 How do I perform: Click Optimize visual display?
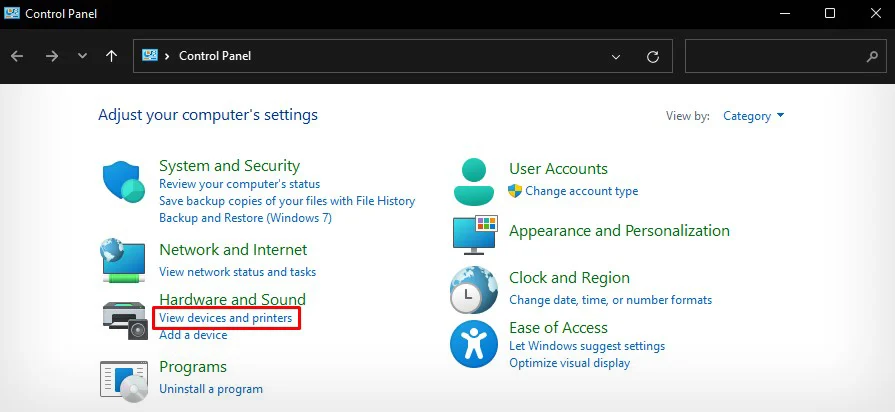pyautogui.click(x=570, y=363)
